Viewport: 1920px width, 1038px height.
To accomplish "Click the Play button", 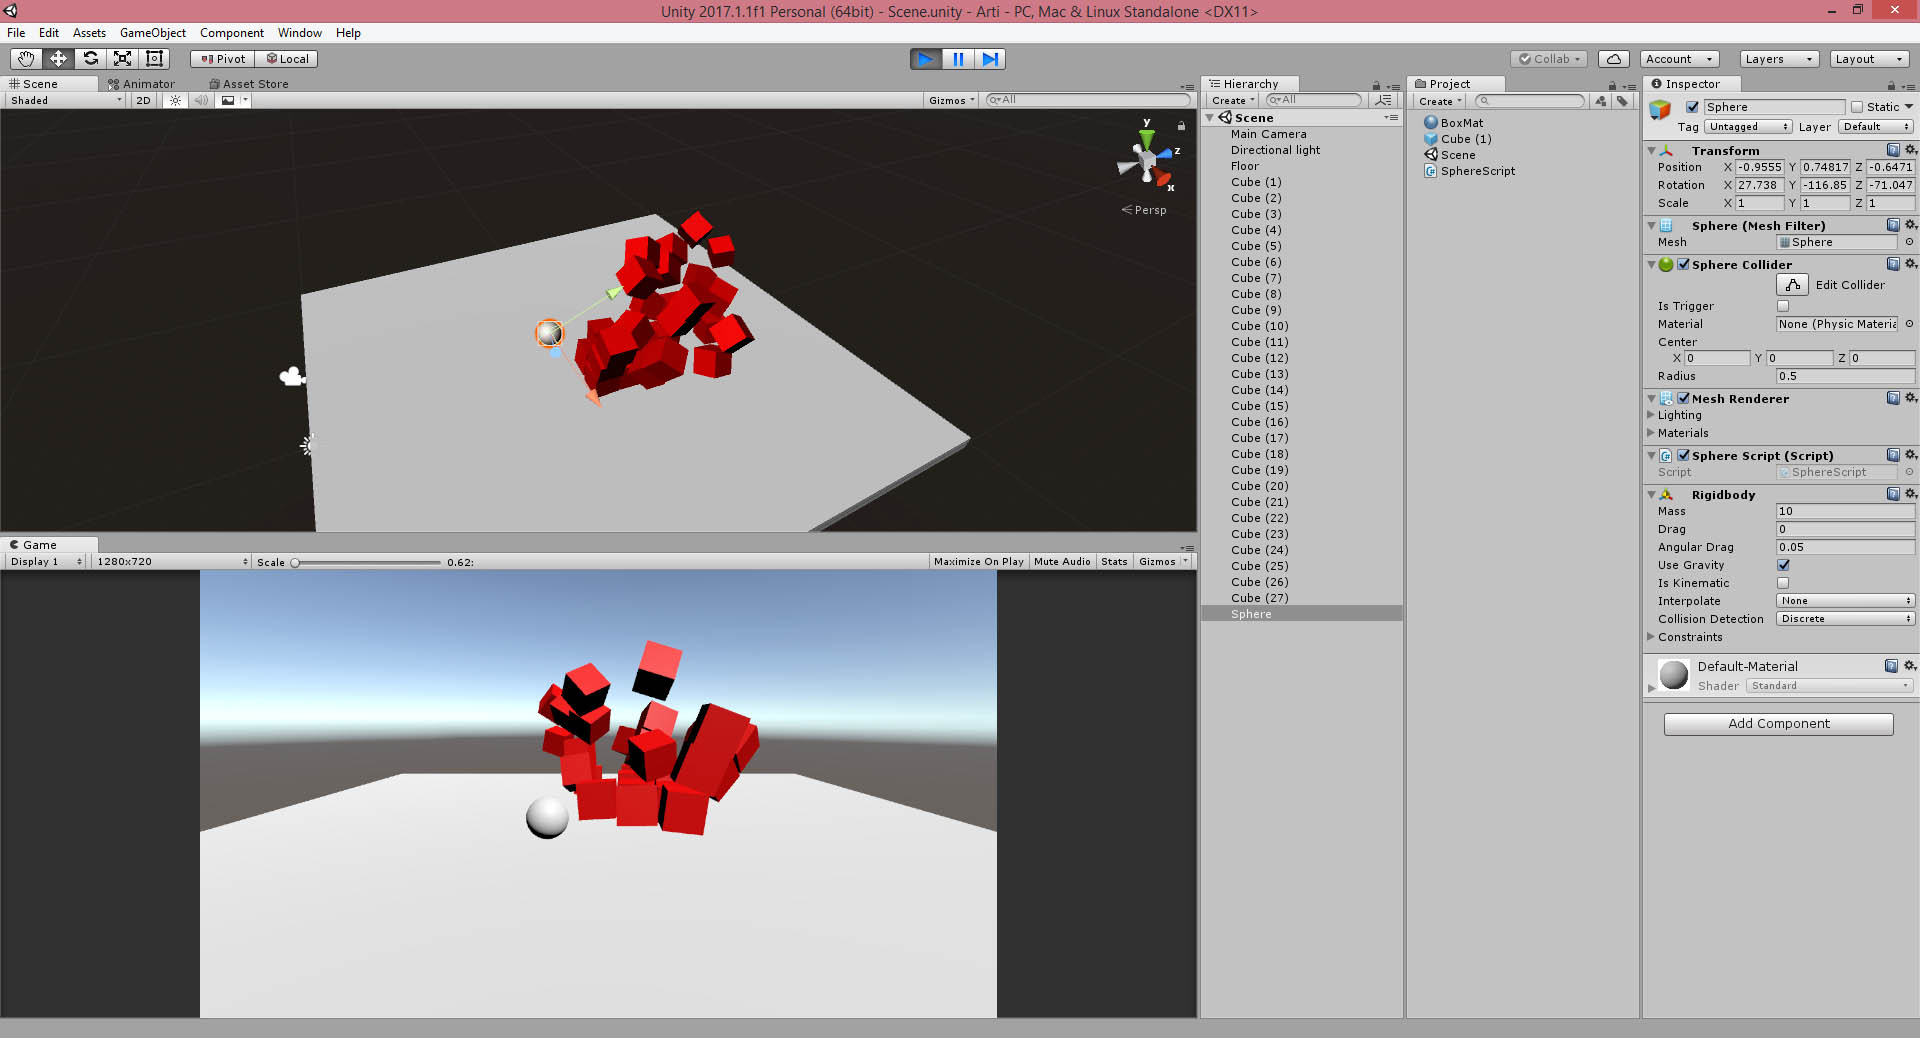I will pyautogui.click(x=926, y=59).
